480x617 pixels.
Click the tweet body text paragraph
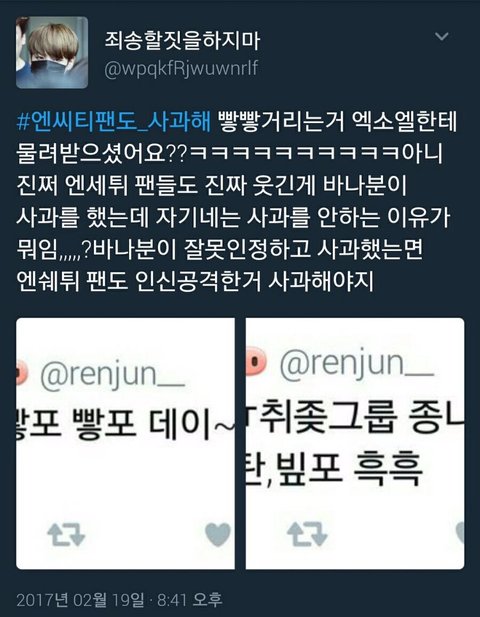click(x=236, y=201)
